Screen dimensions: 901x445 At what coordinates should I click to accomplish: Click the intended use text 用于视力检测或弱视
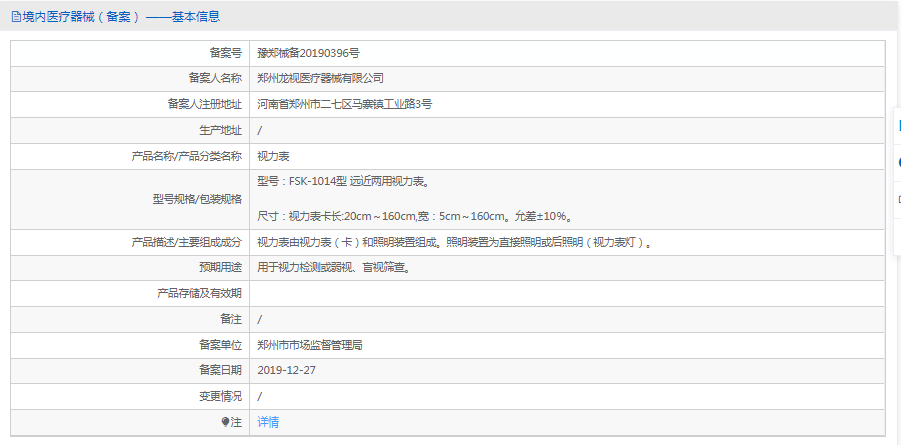point(333,268)
